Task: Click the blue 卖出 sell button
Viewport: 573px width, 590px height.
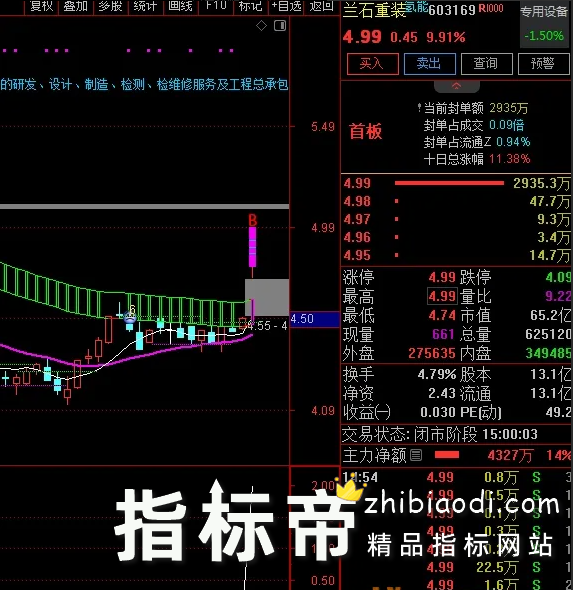Action: tap(430, 64)
